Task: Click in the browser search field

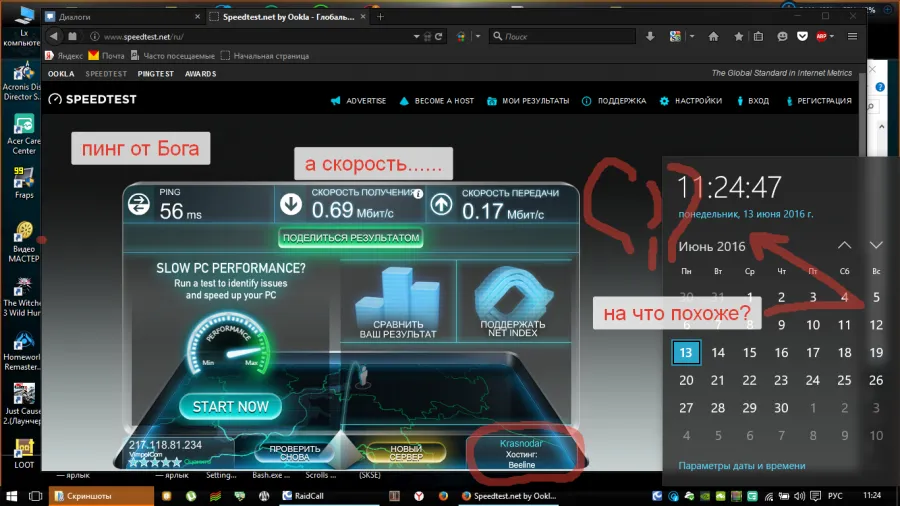Action: [562, 36]
